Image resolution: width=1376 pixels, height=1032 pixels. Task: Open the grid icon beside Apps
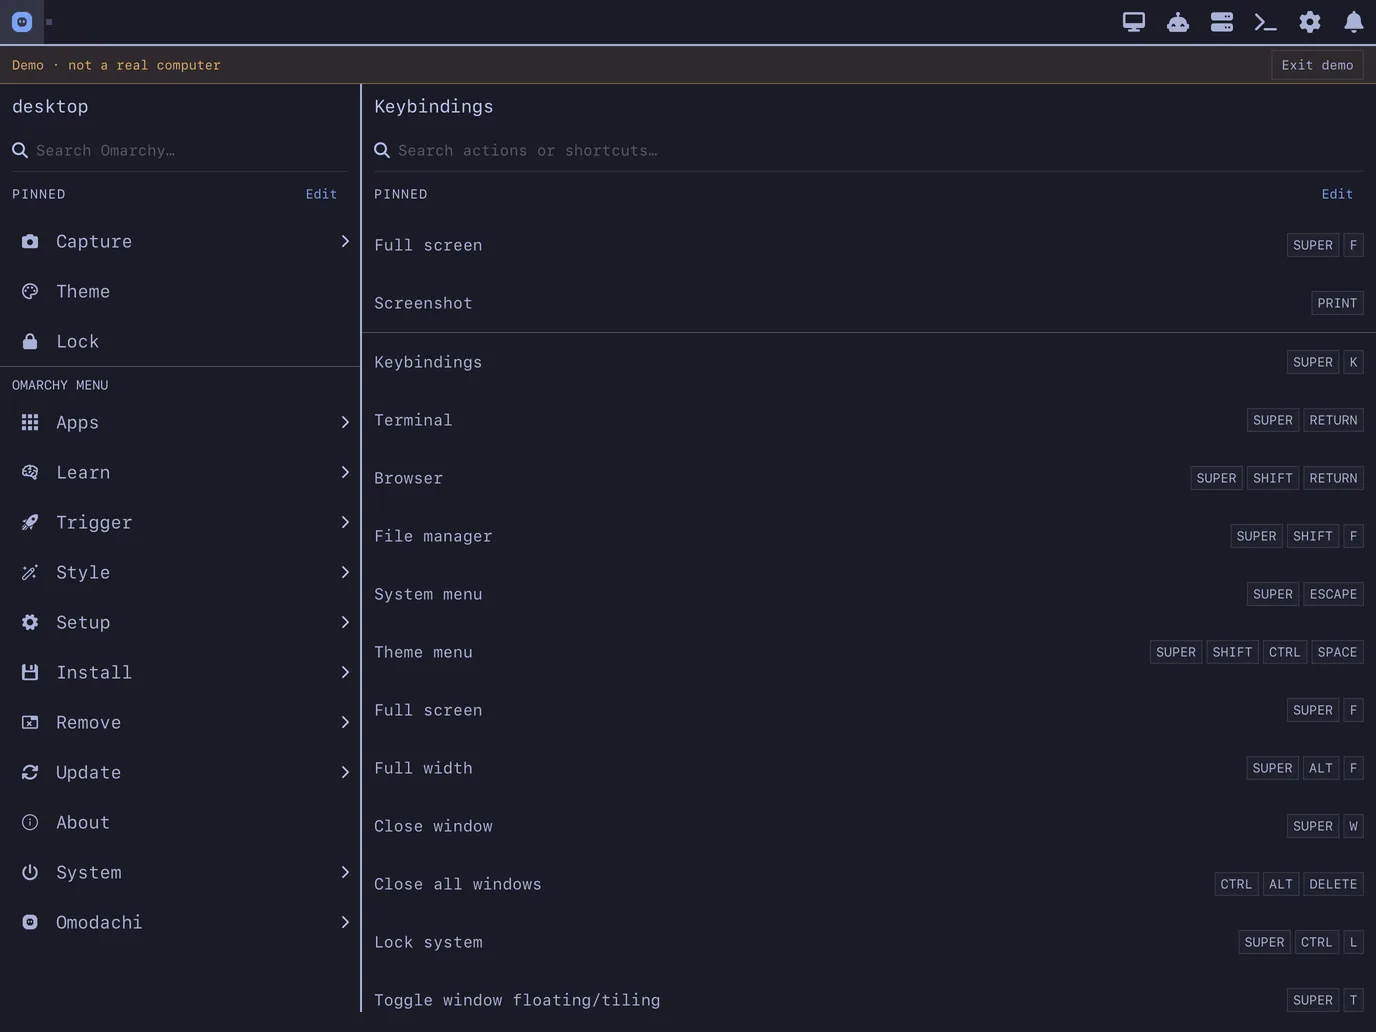(30, 422)
